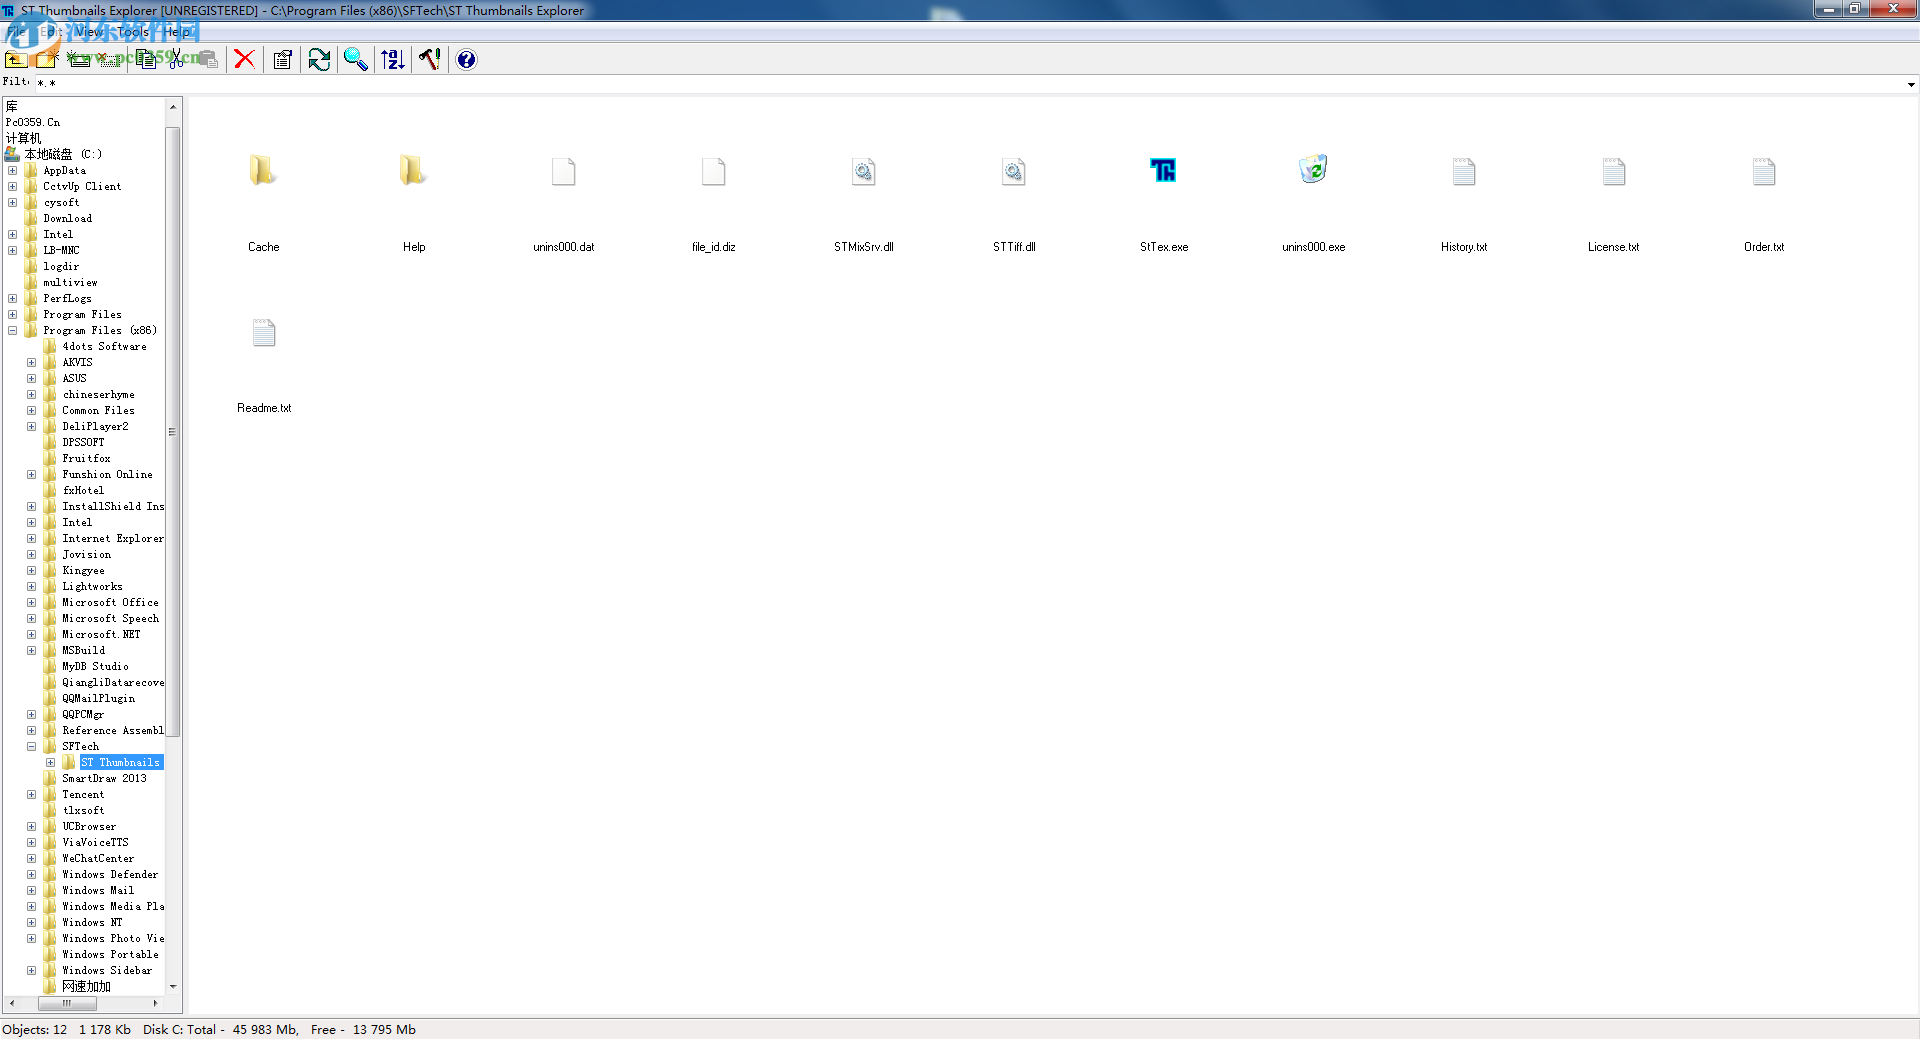Viewport: 1920px width, 1040px height.
Task: Open the File menu
Action: pyautogui.click(x=17, y=32)
